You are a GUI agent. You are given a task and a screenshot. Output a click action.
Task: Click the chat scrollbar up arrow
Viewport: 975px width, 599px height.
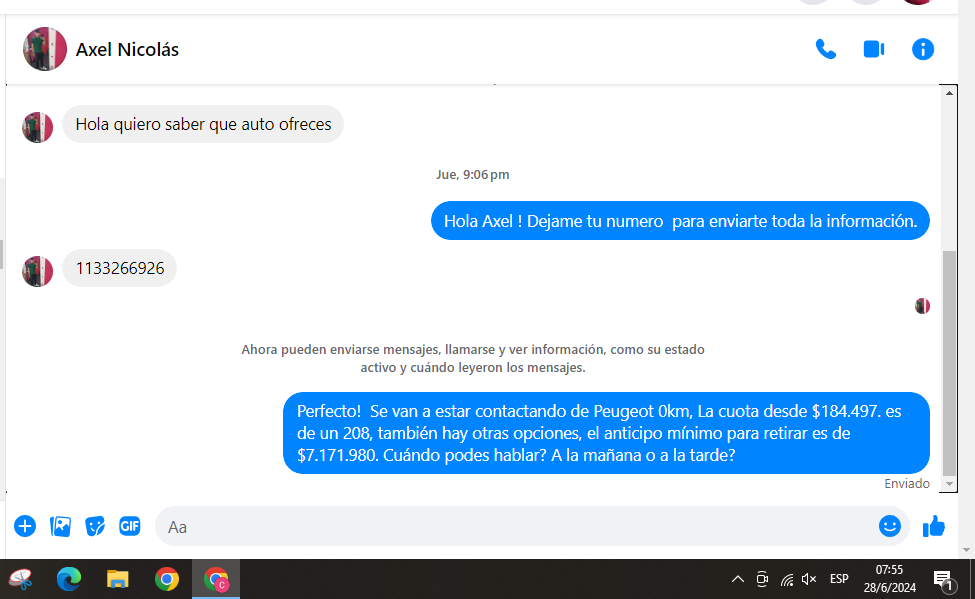point(949,93)
